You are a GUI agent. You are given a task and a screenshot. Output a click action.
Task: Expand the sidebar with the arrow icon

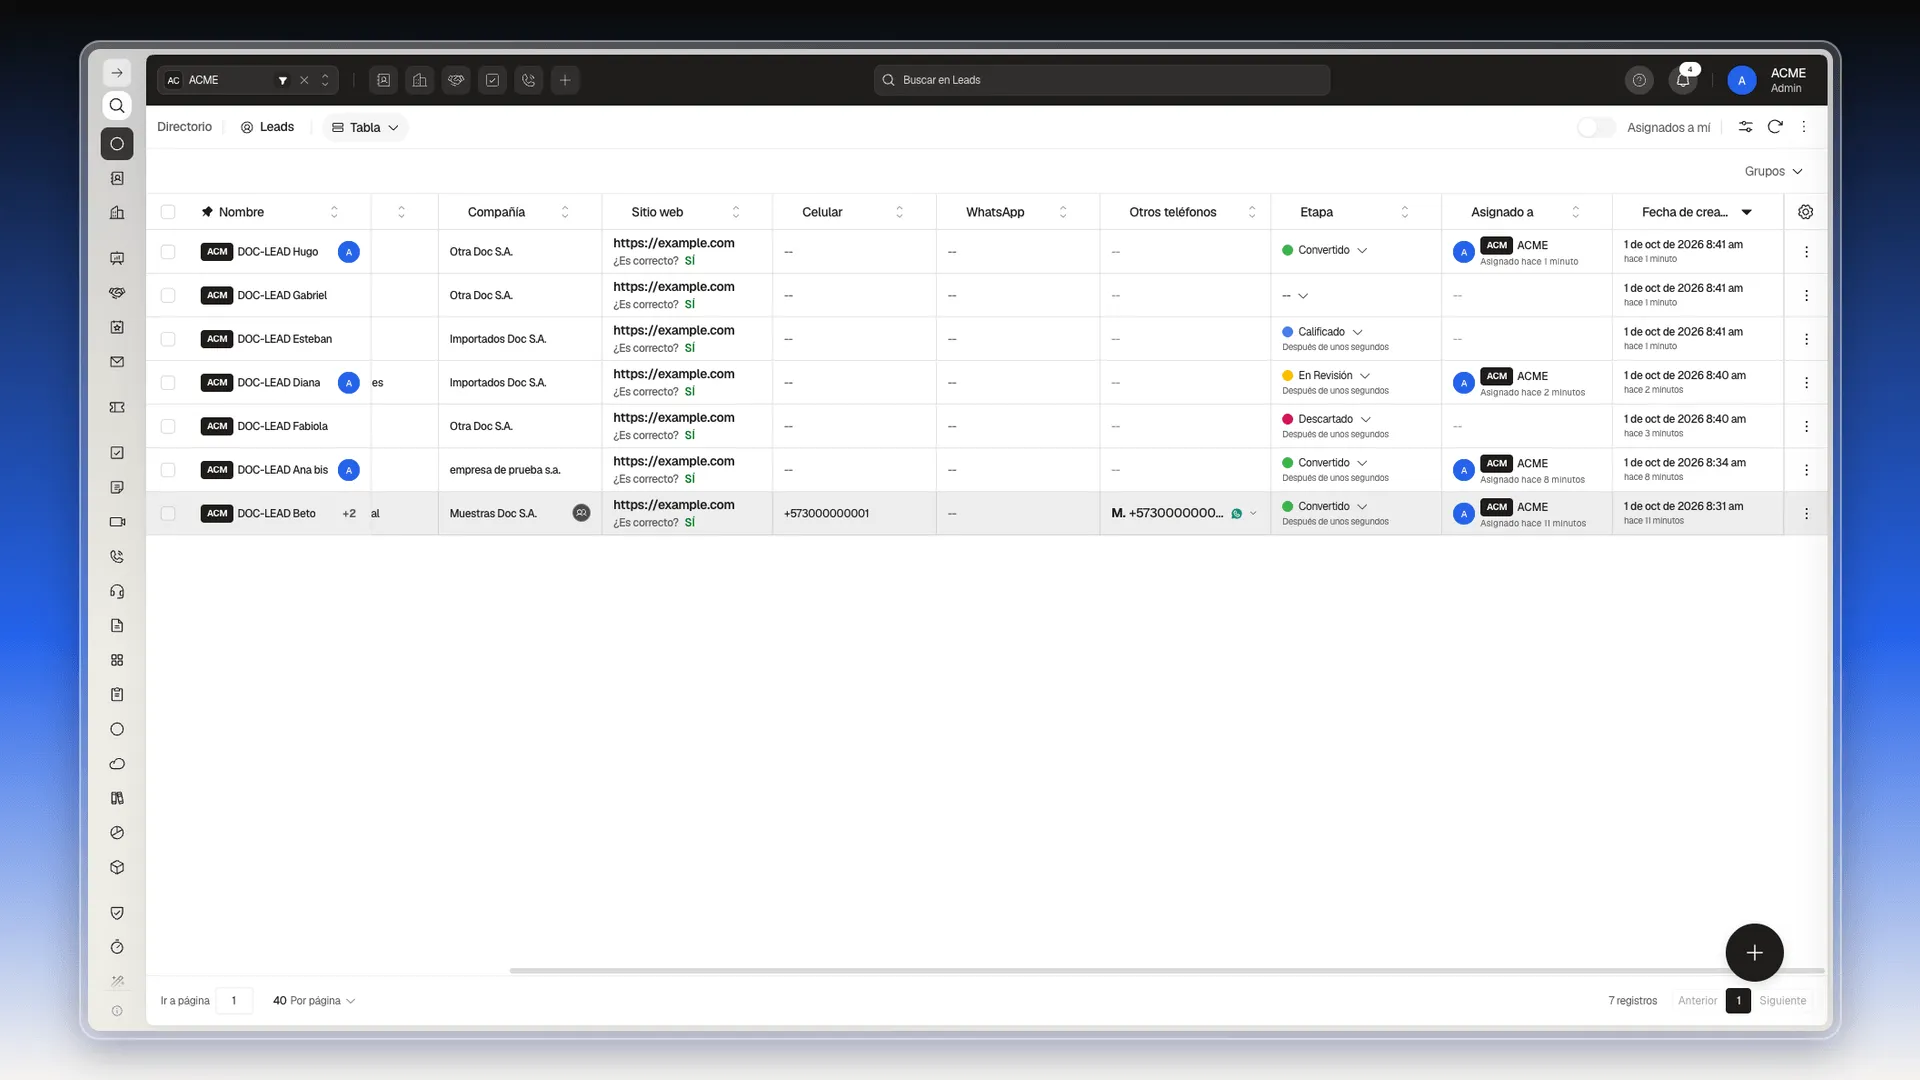[117, 73]
